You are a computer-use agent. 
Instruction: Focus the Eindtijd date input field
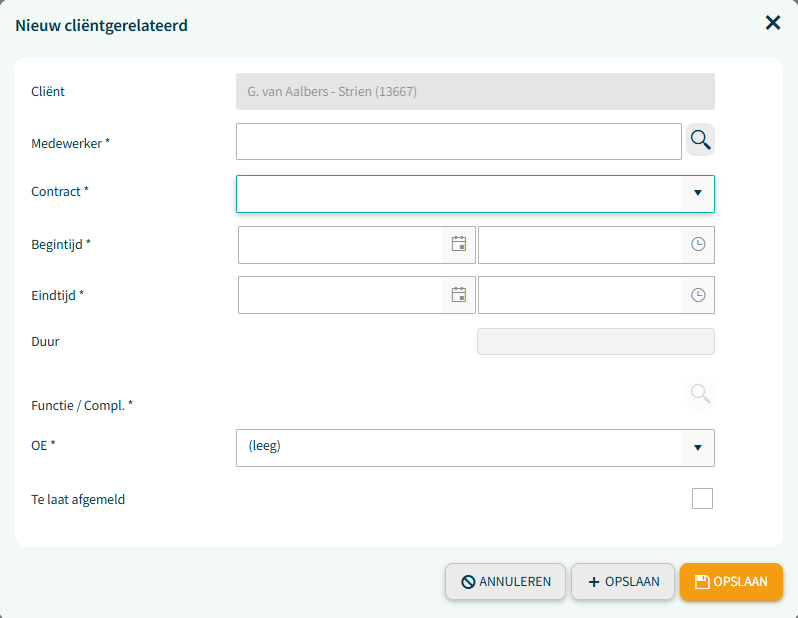340,295
